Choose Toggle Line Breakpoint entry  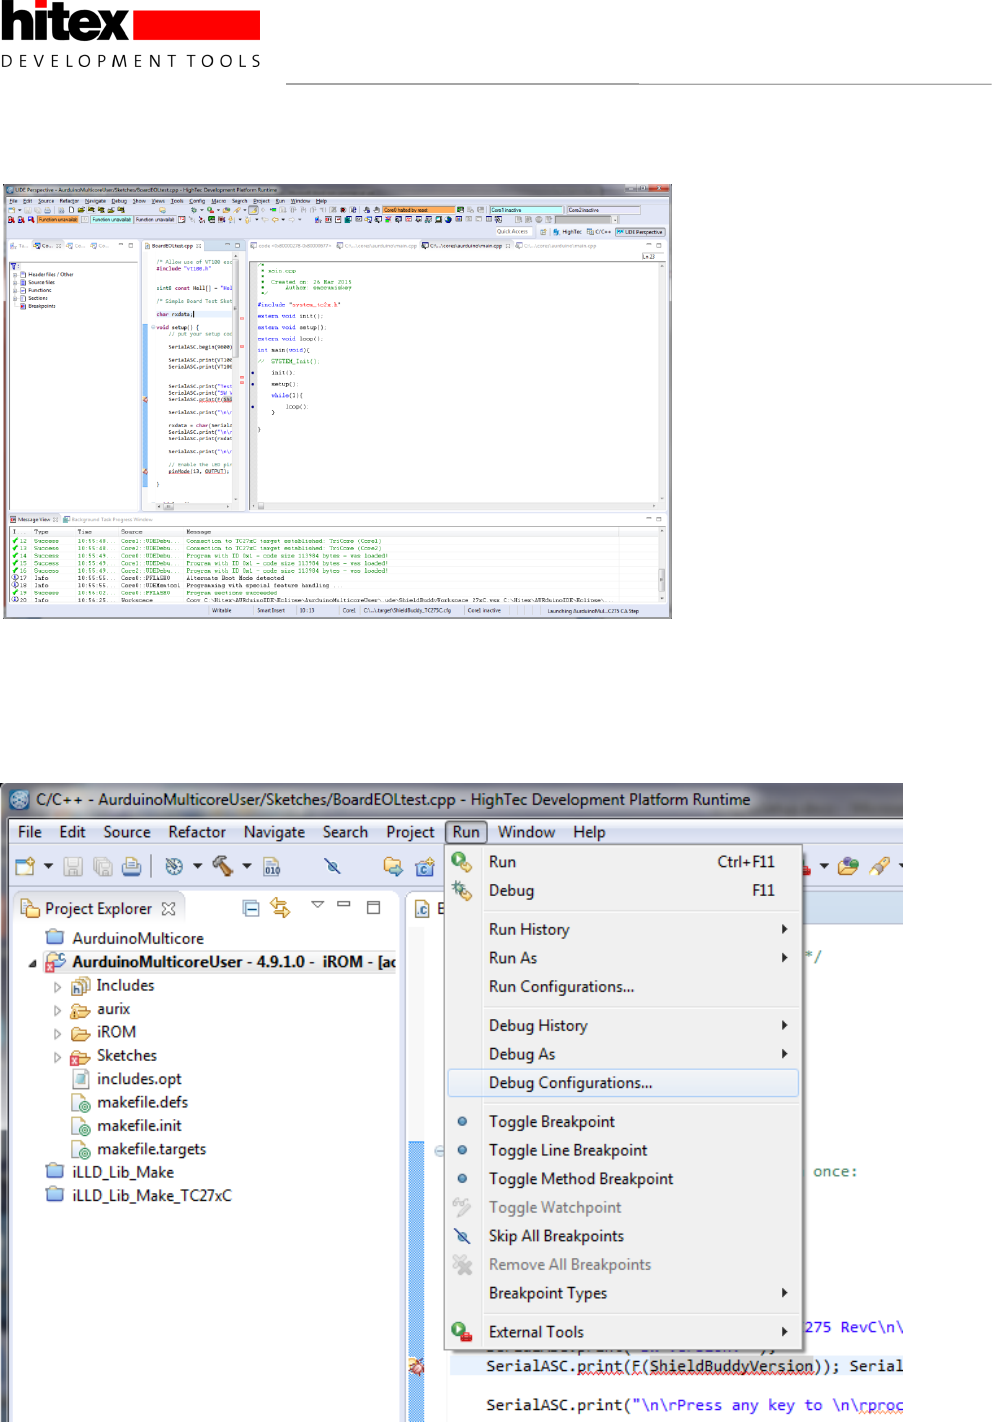click(624, 1150)
